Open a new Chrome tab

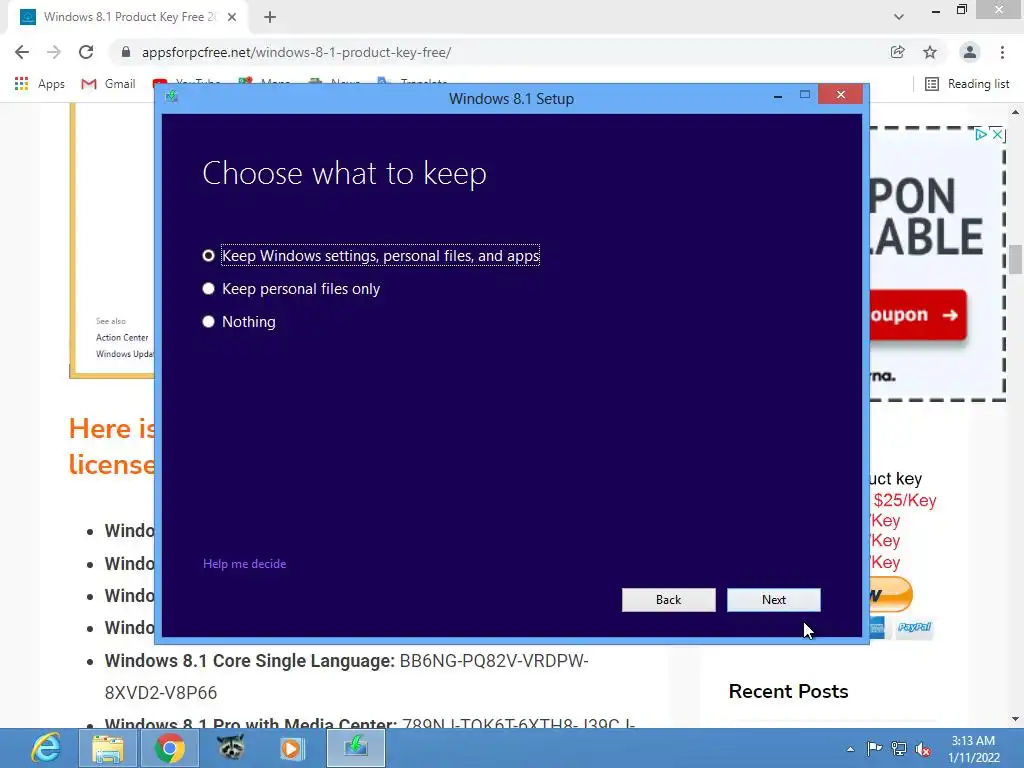(x=270, y=17)
